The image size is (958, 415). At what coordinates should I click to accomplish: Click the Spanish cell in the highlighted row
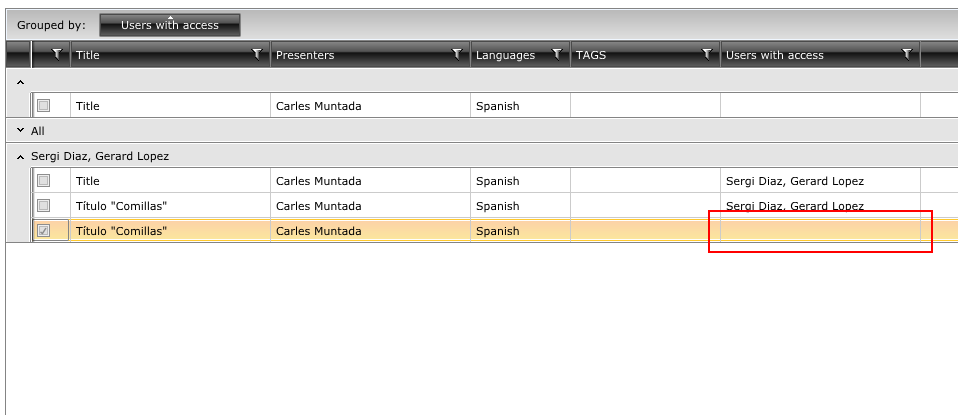point(498,231)
